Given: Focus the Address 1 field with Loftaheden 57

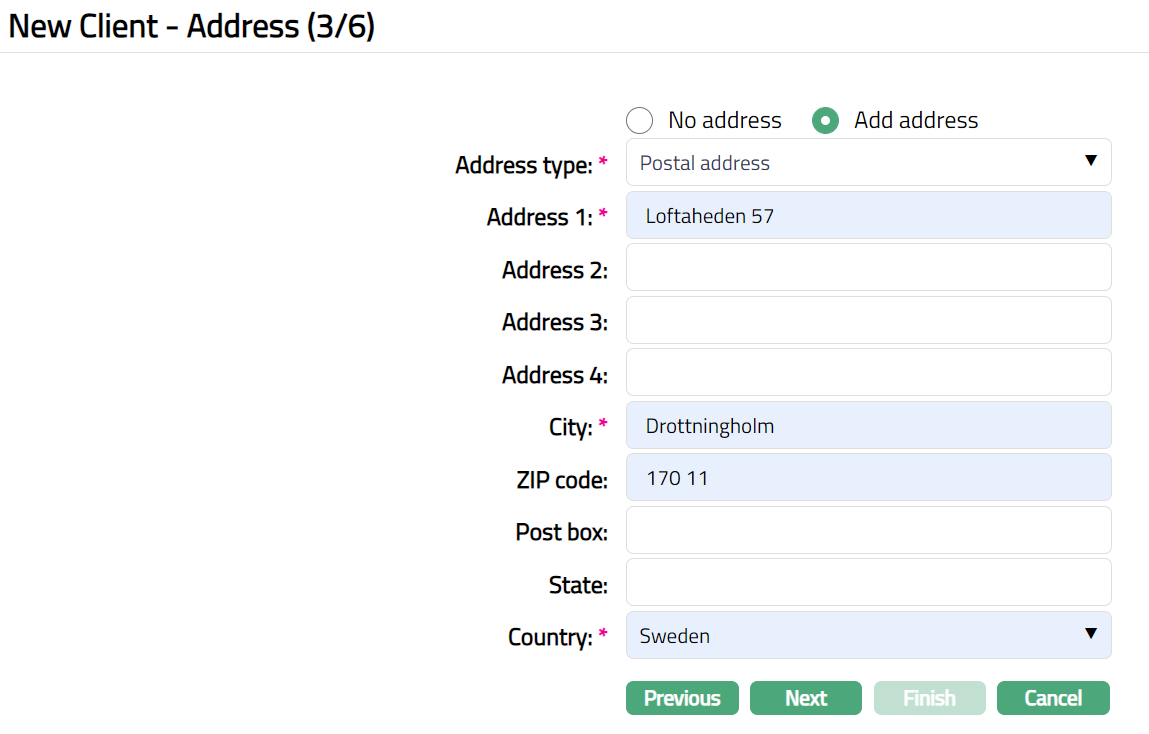Looking at the screenshot, I should click(x=867, y=215).
